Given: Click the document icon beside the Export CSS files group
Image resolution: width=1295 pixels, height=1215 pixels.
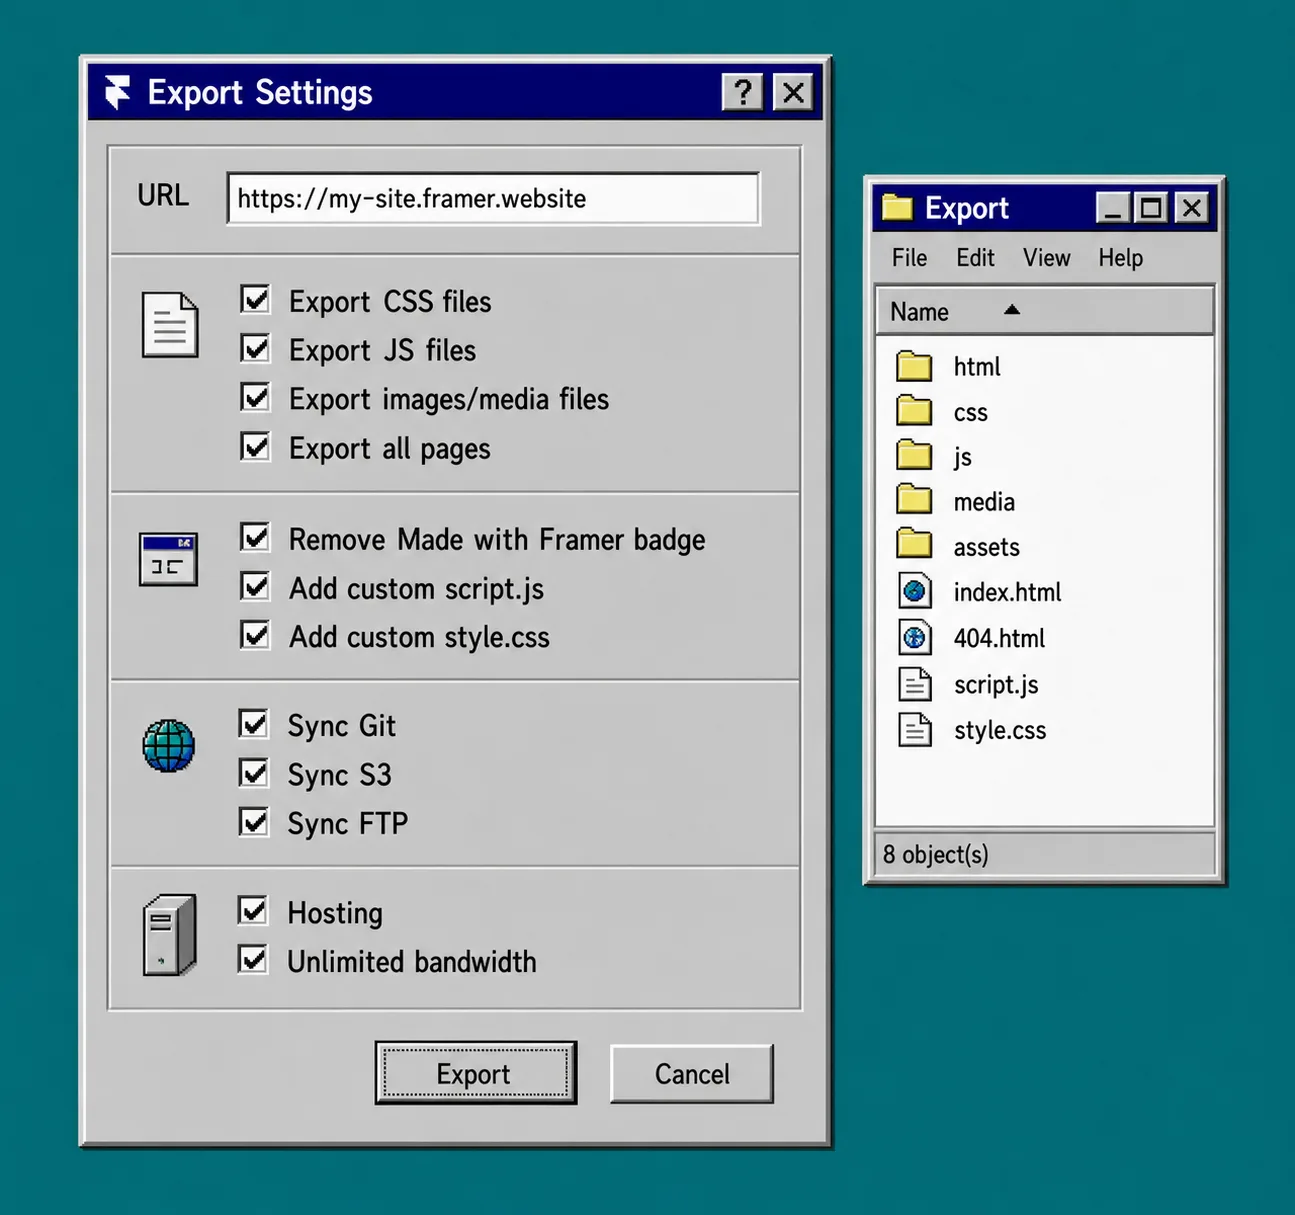Looking at the screenshot, I should [169, 325].
